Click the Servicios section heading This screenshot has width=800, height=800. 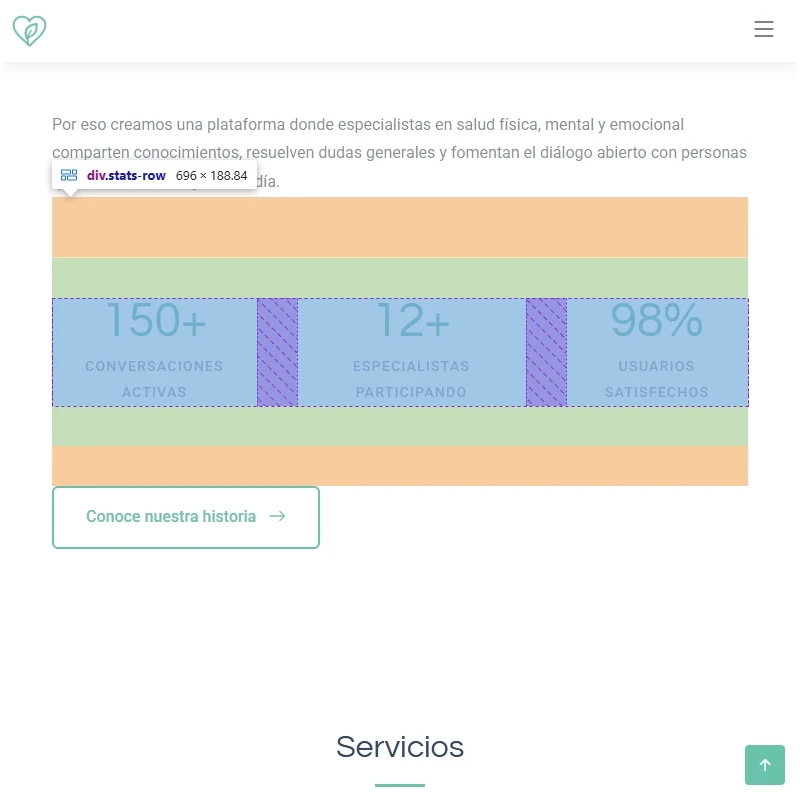pos(400,747)
